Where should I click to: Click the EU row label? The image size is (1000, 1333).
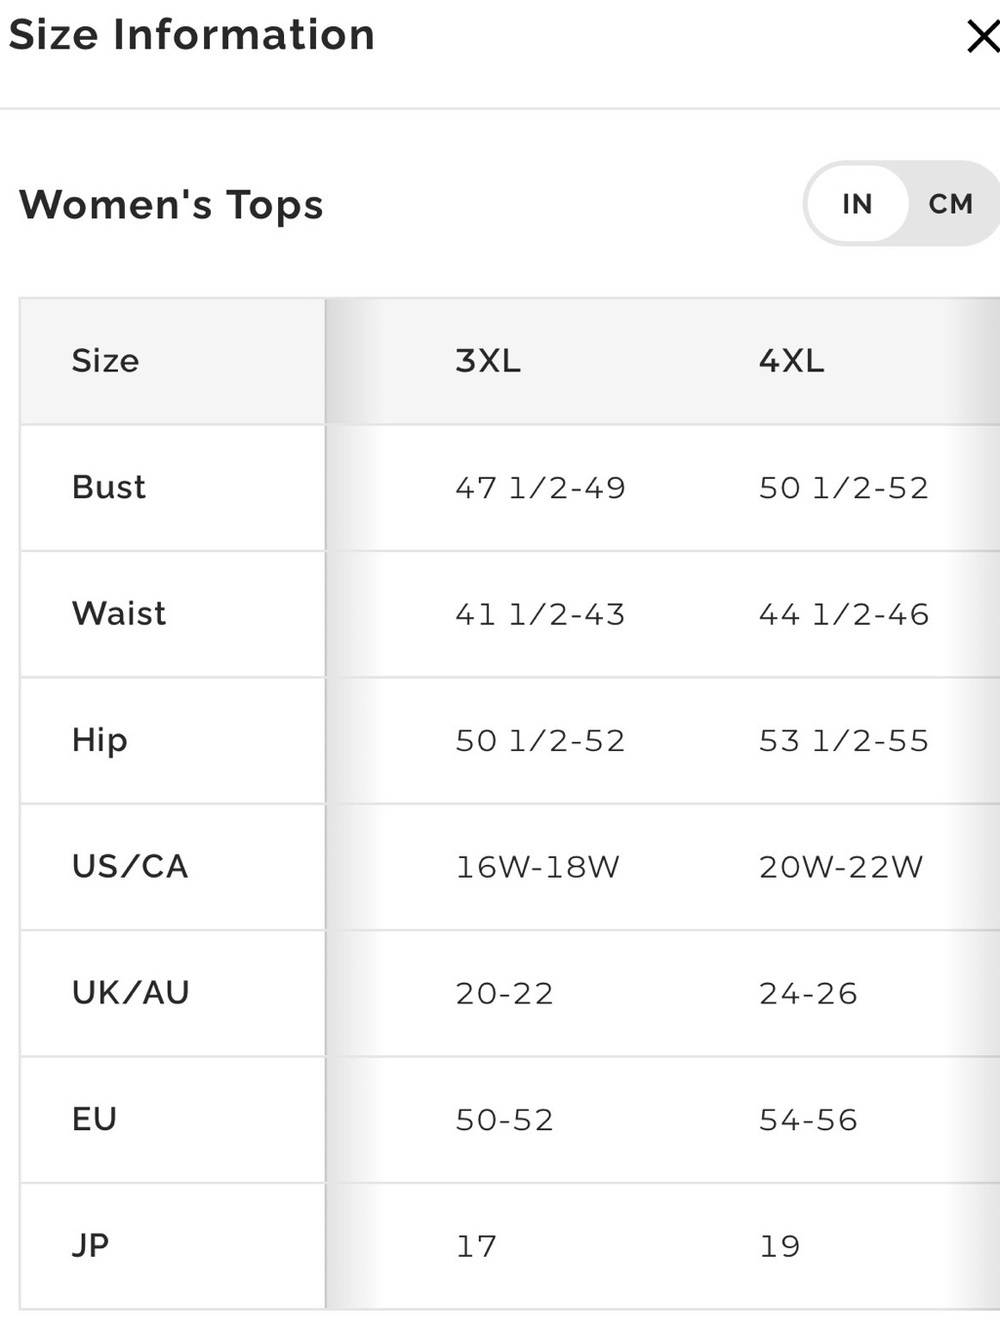tap(95, 1119)
